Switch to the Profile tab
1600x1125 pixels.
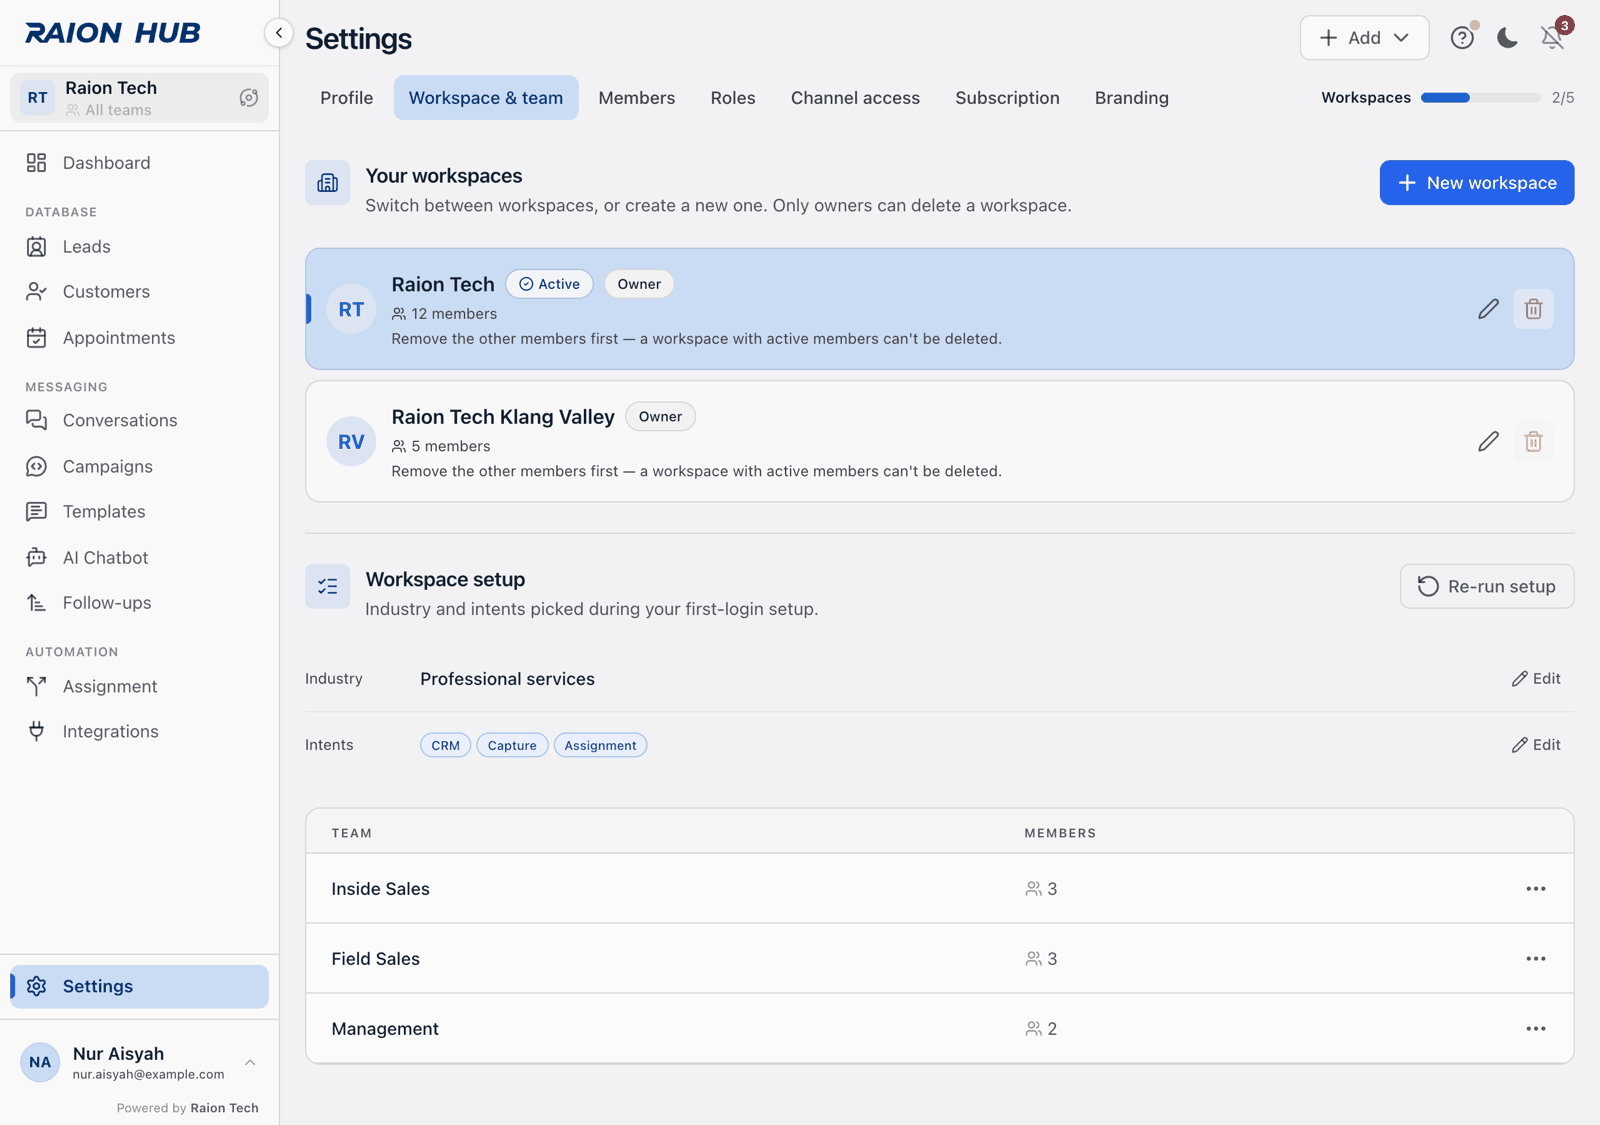[347, 98]
